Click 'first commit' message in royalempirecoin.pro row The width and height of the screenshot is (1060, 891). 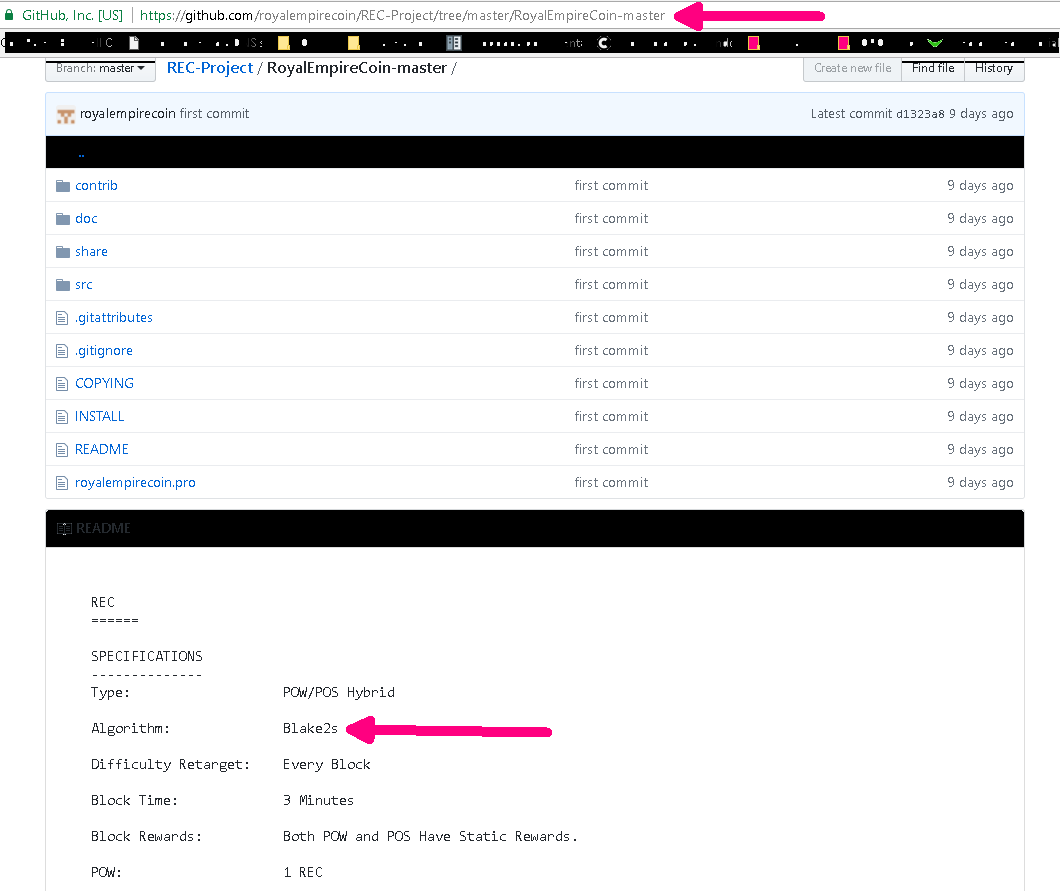(x=611, y=483)
